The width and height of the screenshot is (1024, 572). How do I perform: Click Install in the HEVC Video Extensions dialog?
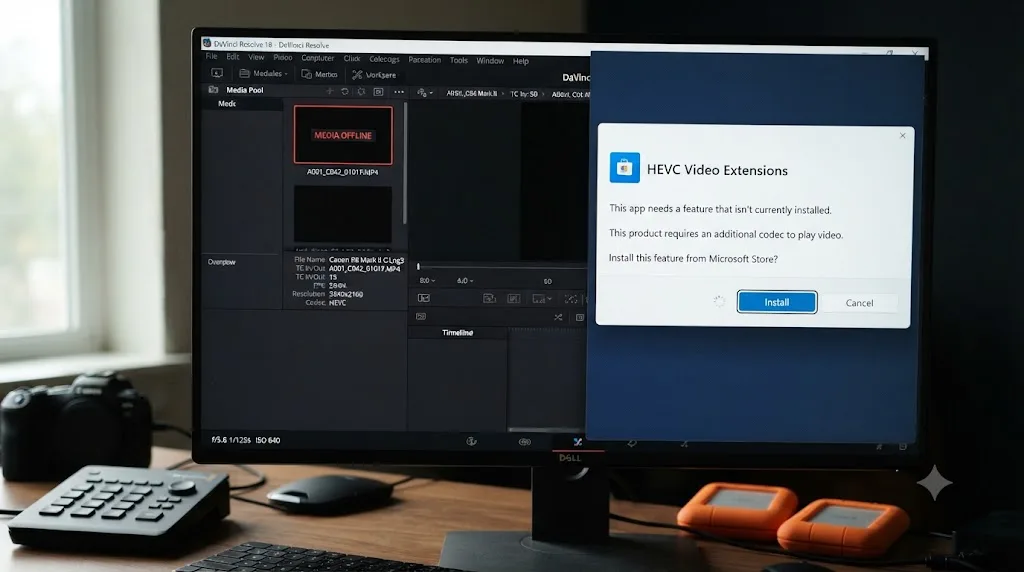(x=776, y=302)
